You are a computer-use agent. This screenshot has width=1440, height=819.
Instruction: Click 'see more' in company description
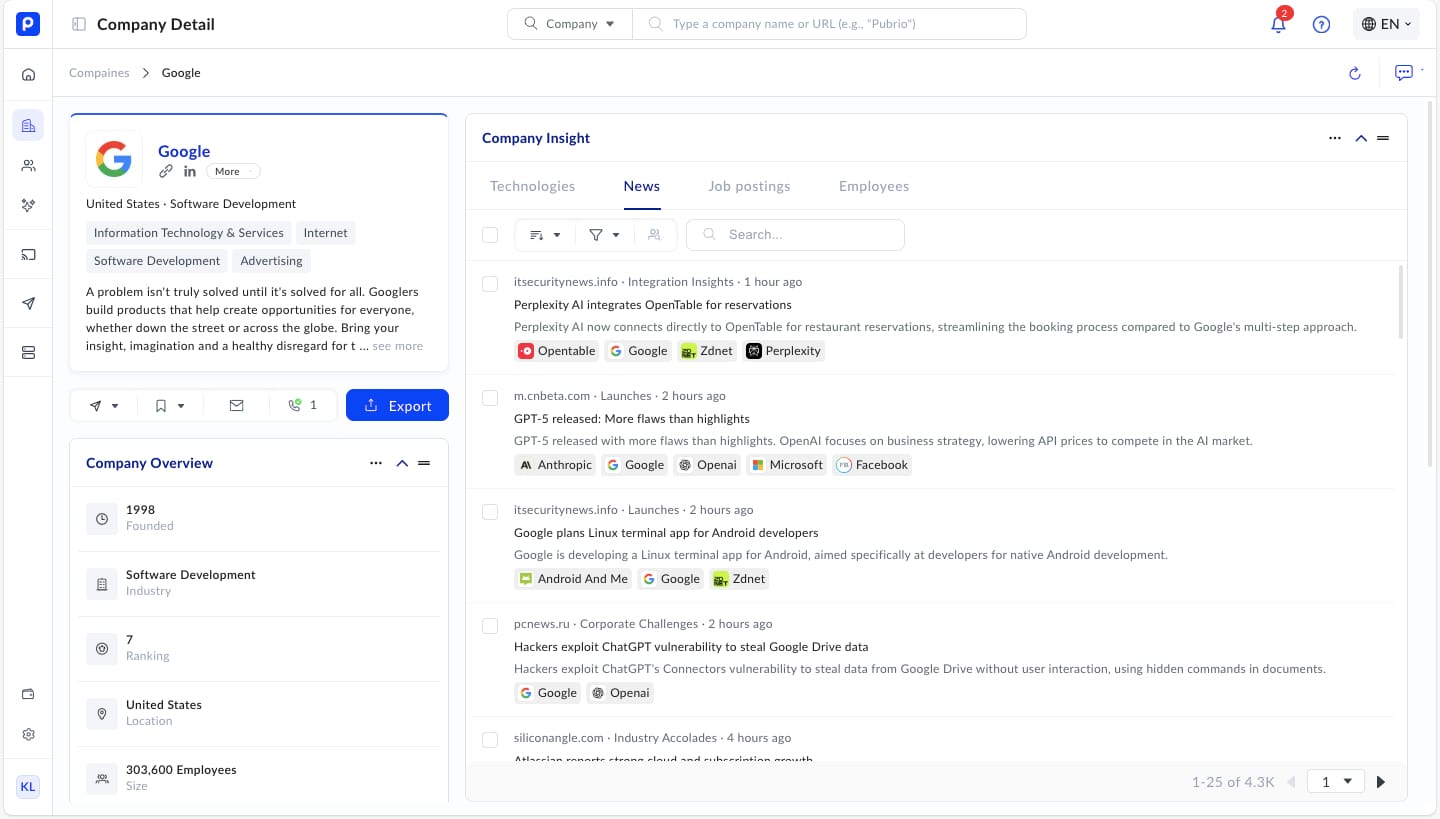[397, 346]
